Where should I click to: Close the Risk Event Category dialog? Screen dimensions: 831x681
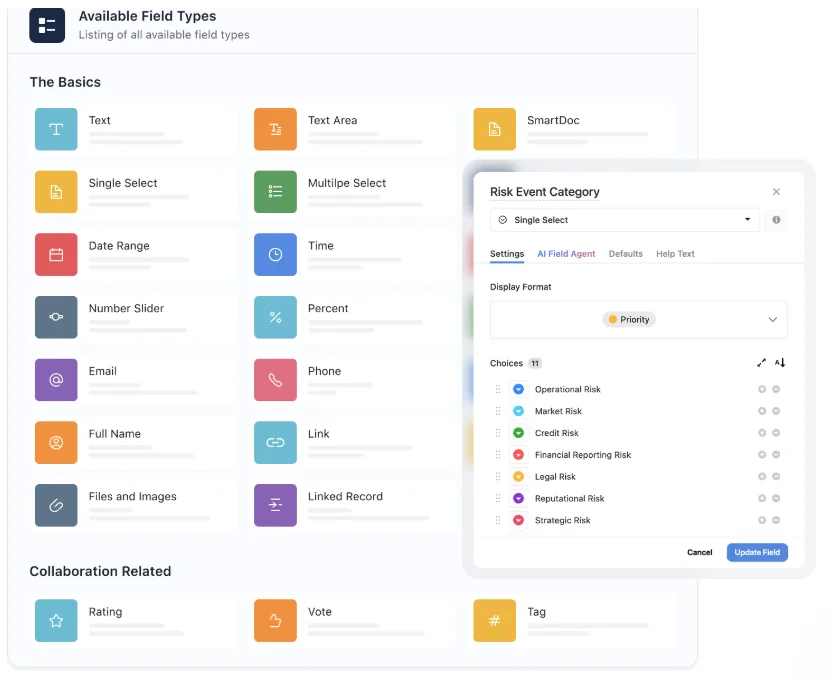point(776,192)
